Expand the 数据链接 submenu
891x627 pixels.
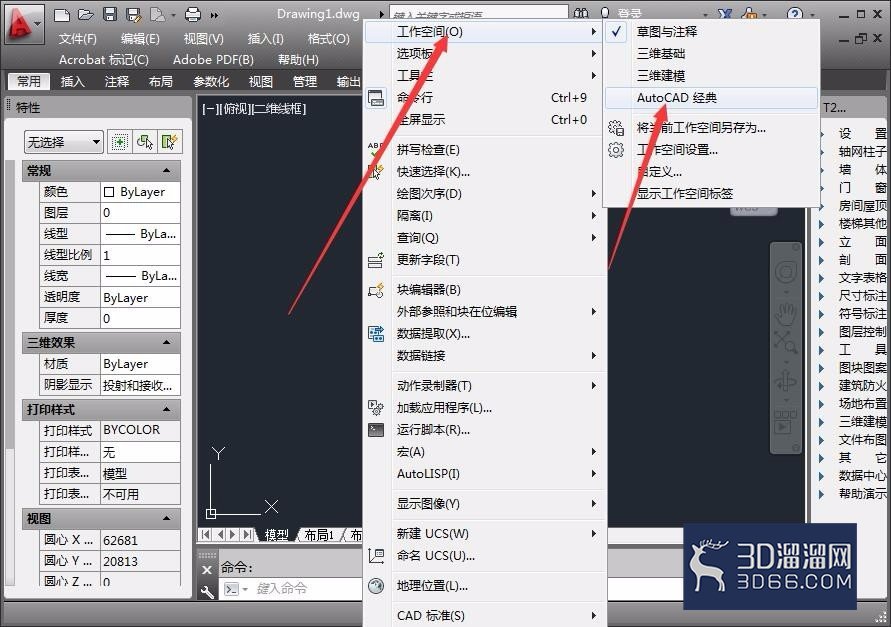(485, 356)
